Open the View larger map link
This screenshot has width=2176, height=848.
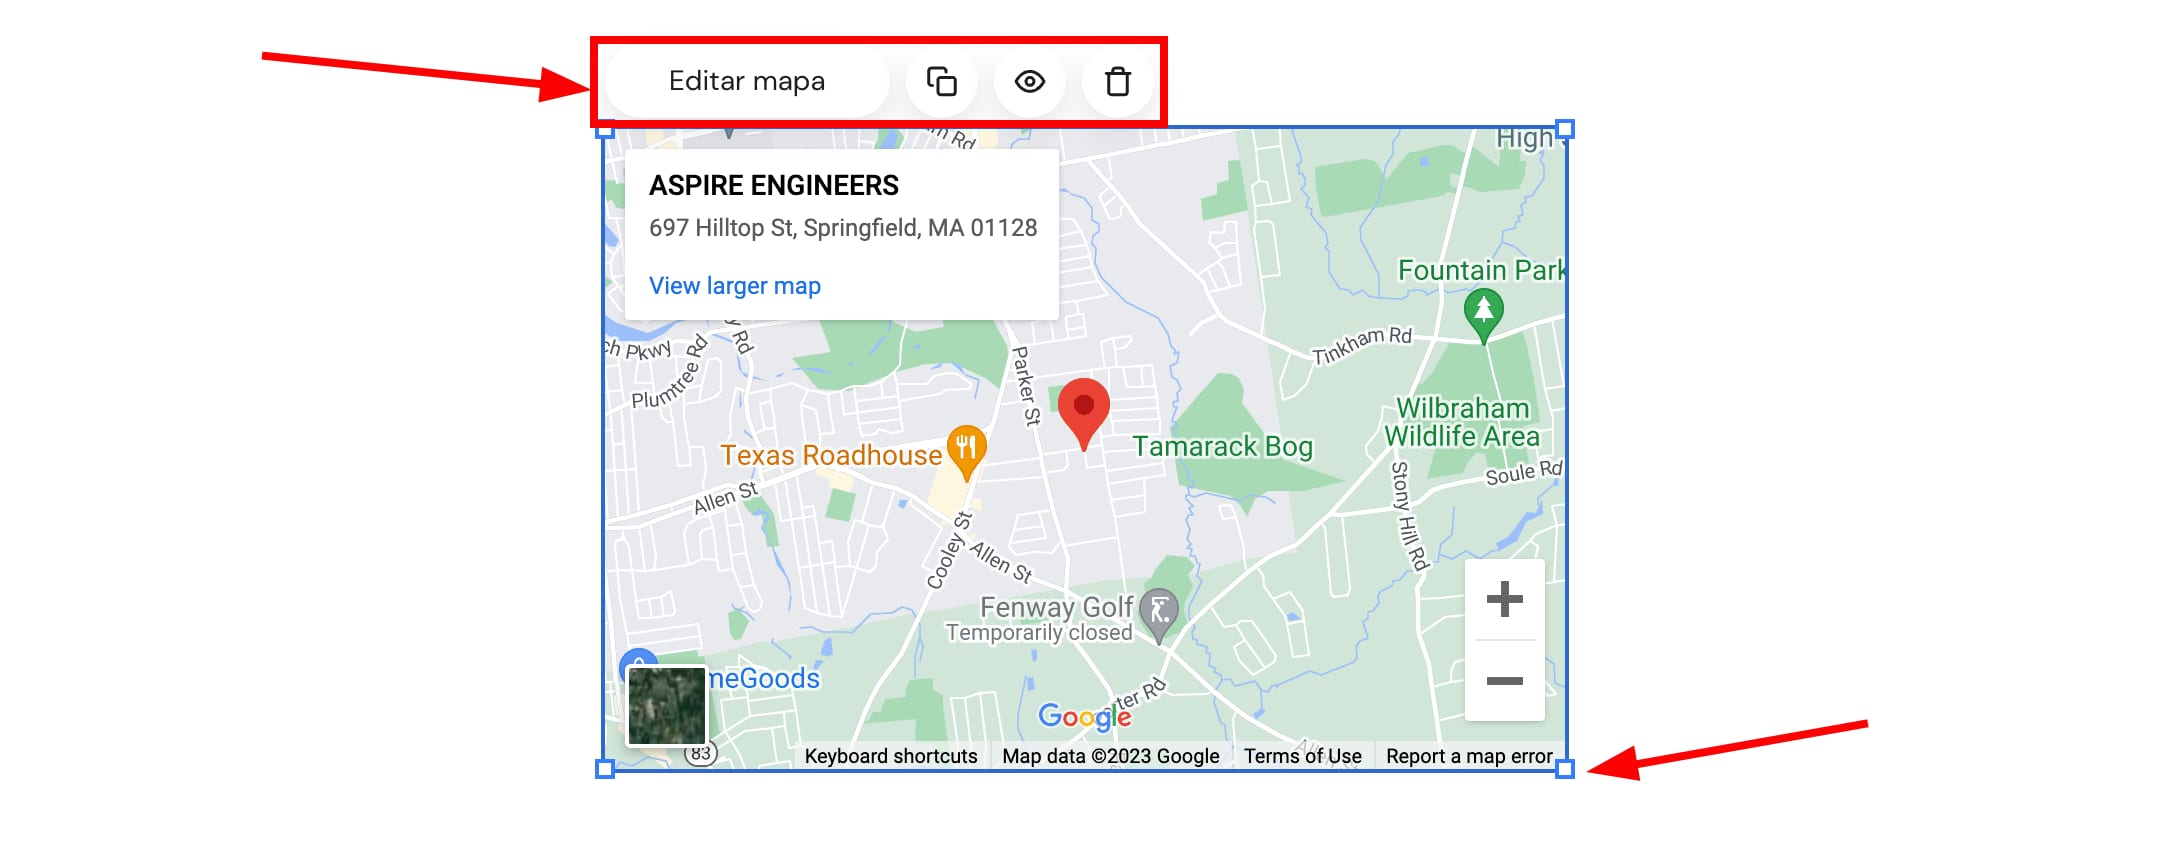[x=735, y=286]
